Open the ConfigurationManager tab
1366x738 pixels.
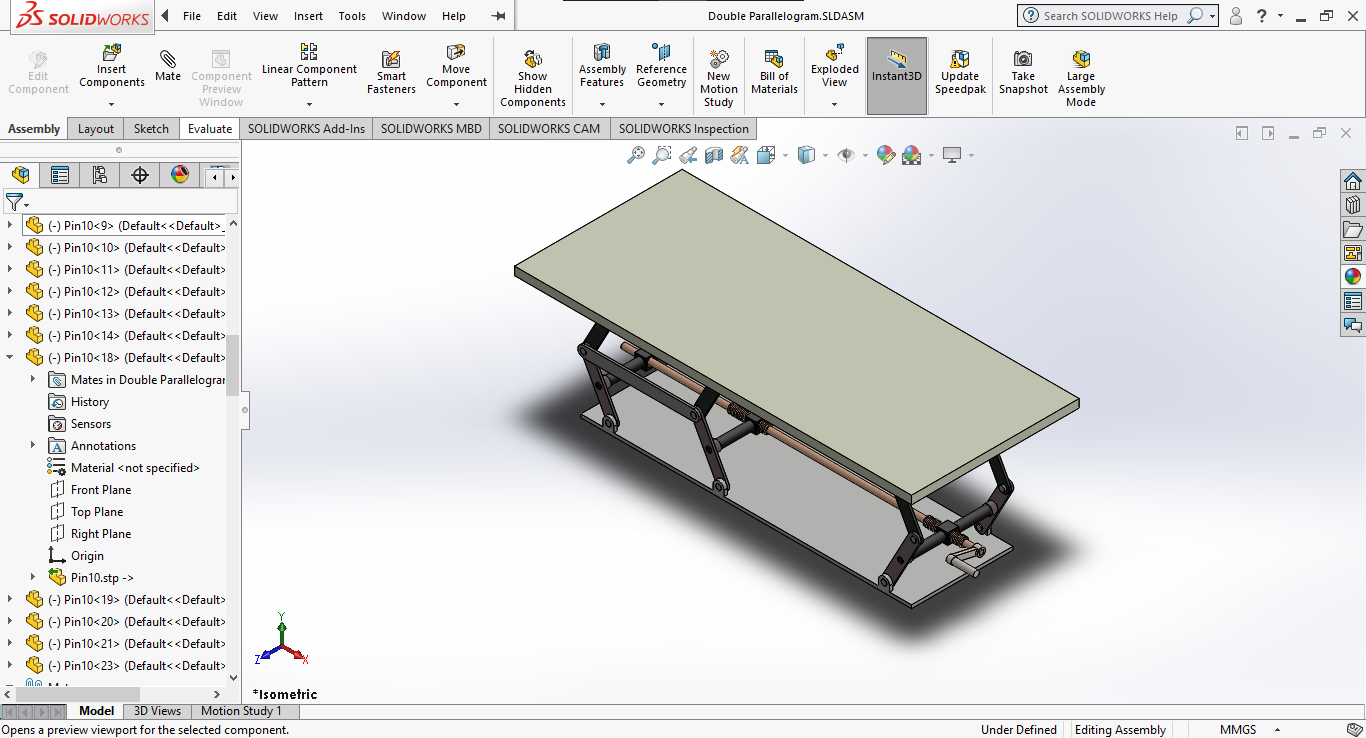[x=100, y=175]
